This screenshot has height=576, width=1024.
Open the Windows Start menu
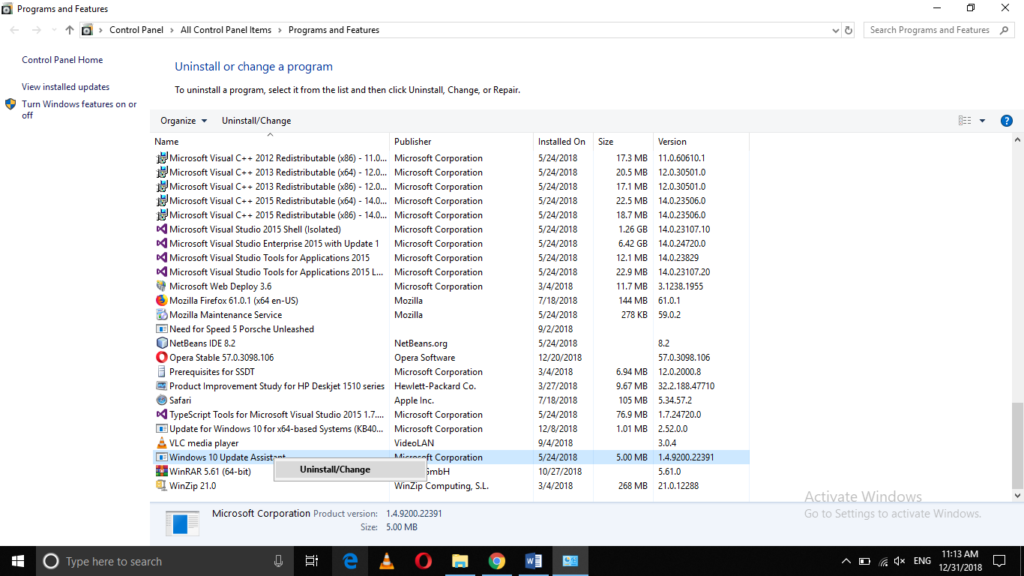pyautogui.click(x=18, y=561)
